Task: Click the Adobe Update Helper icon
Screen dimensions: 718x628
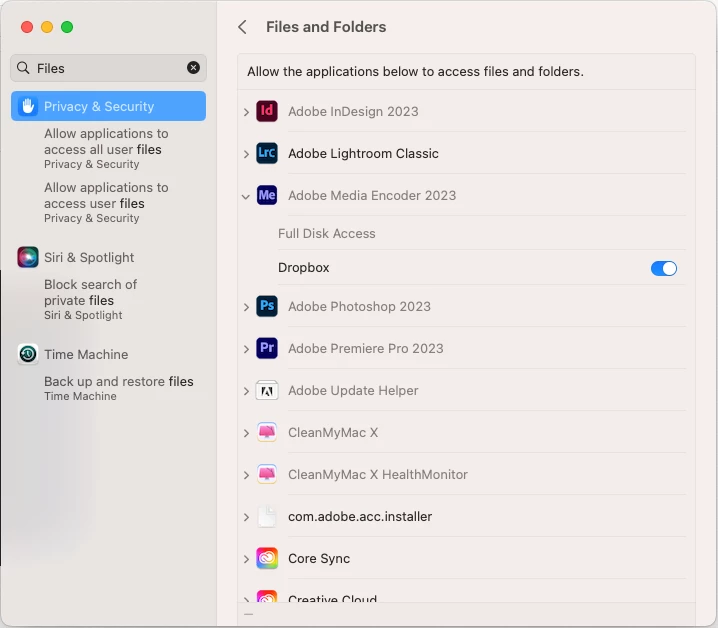Action: [267, 390]
